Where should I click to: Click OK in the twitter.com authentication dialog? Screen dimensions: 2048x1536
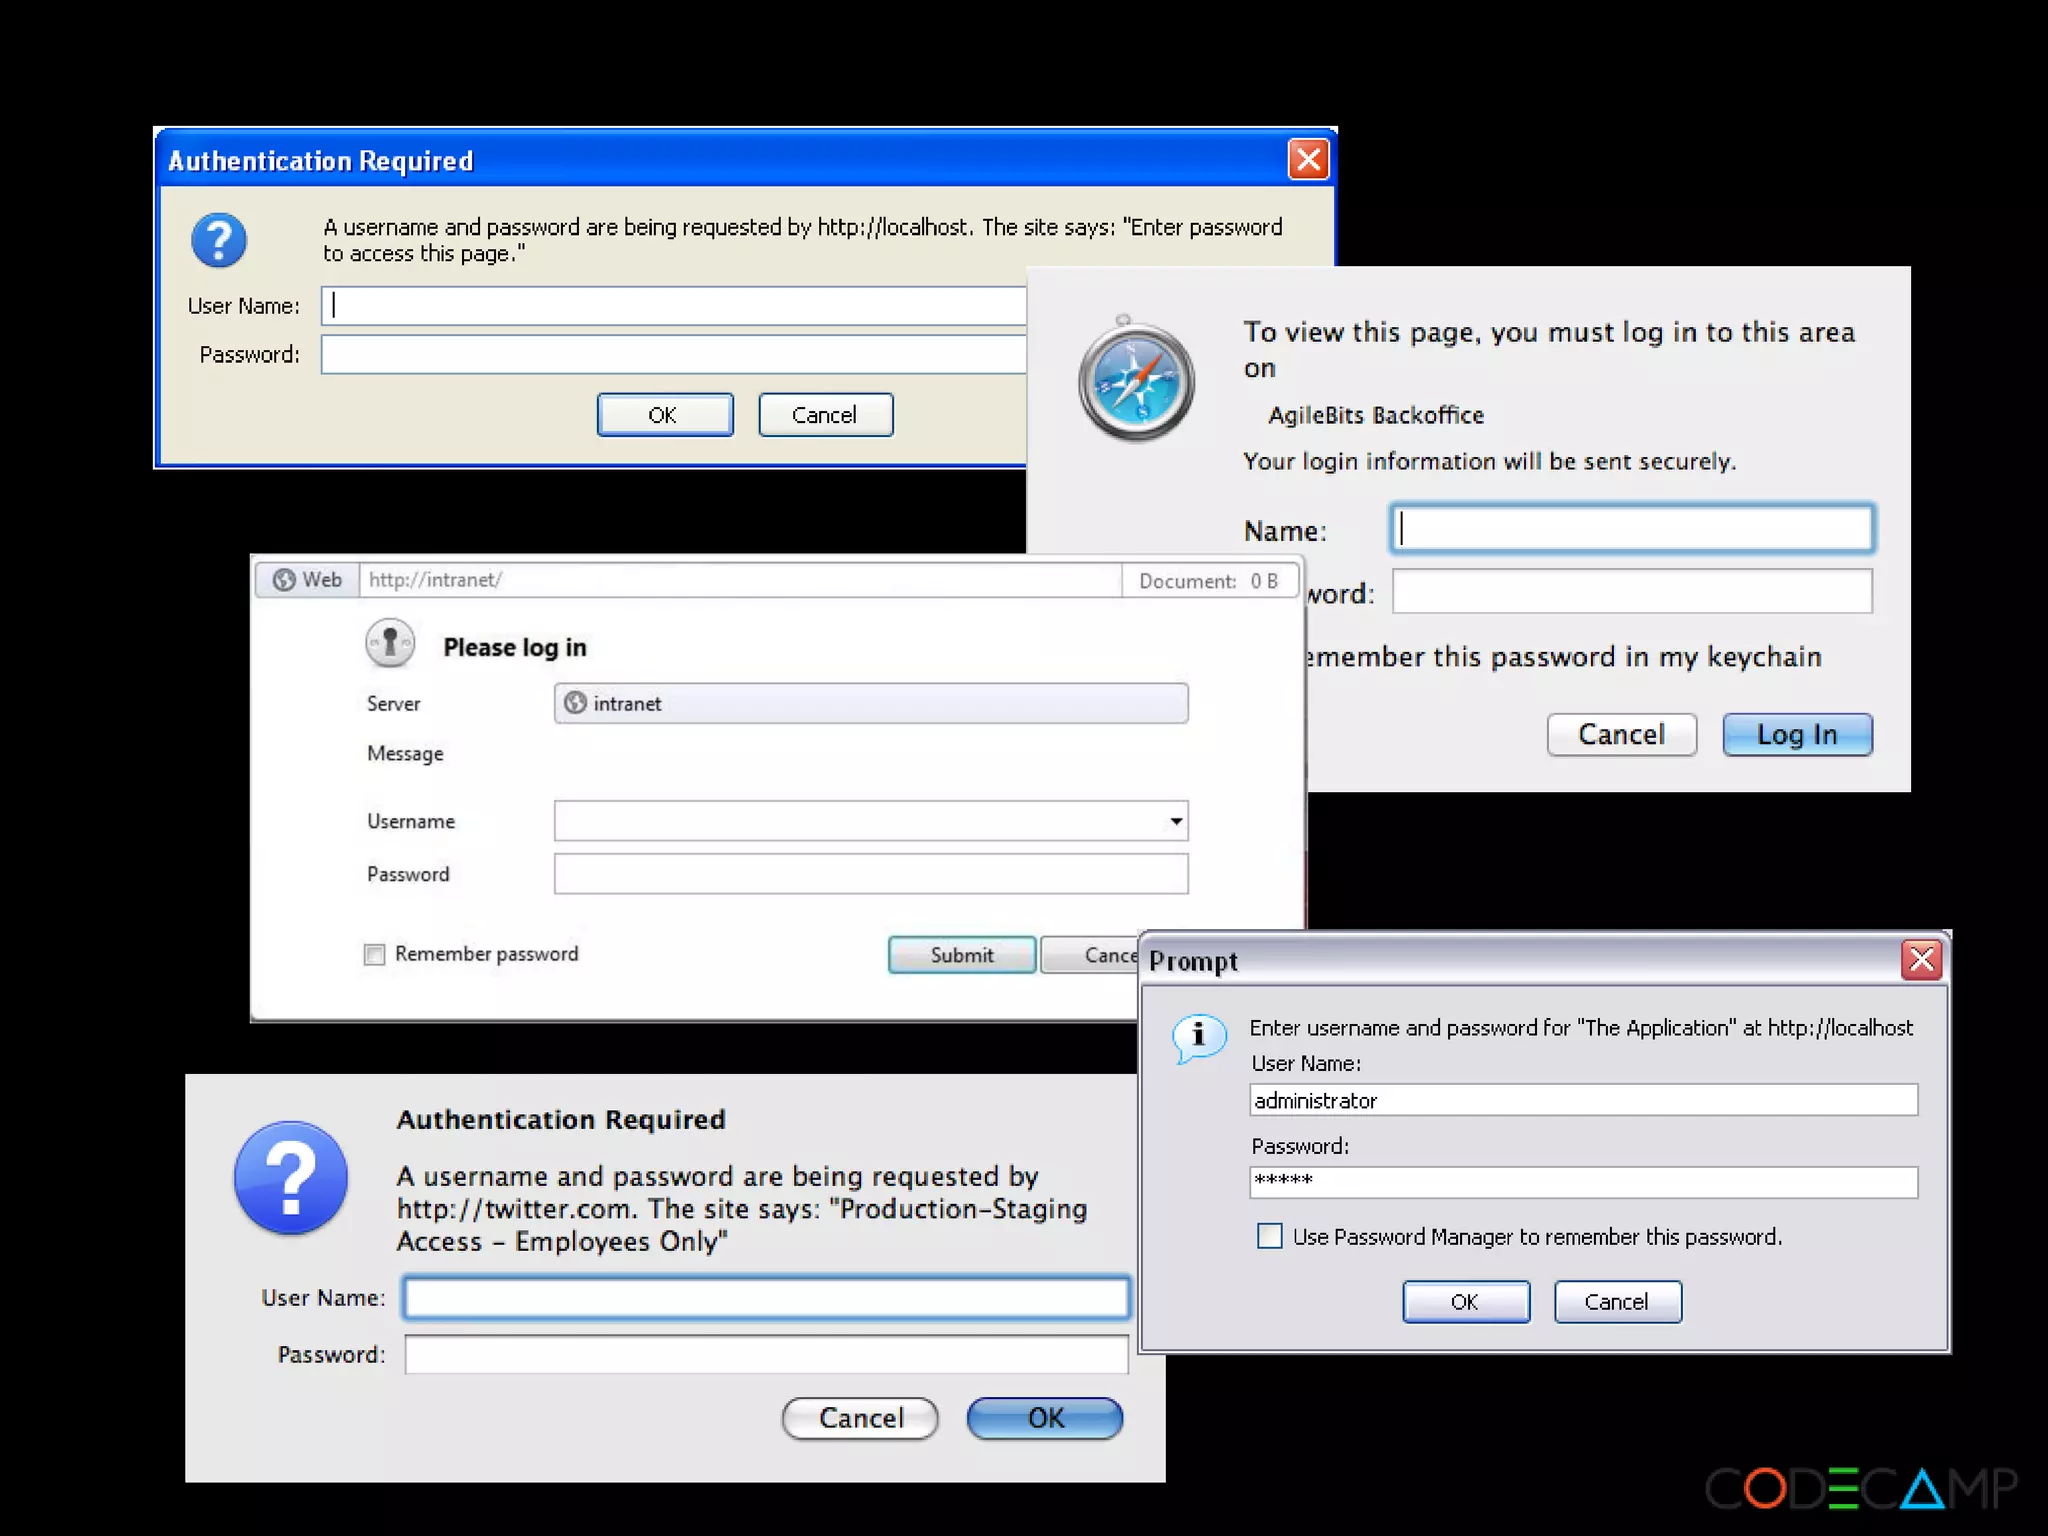(1045, 1418)
